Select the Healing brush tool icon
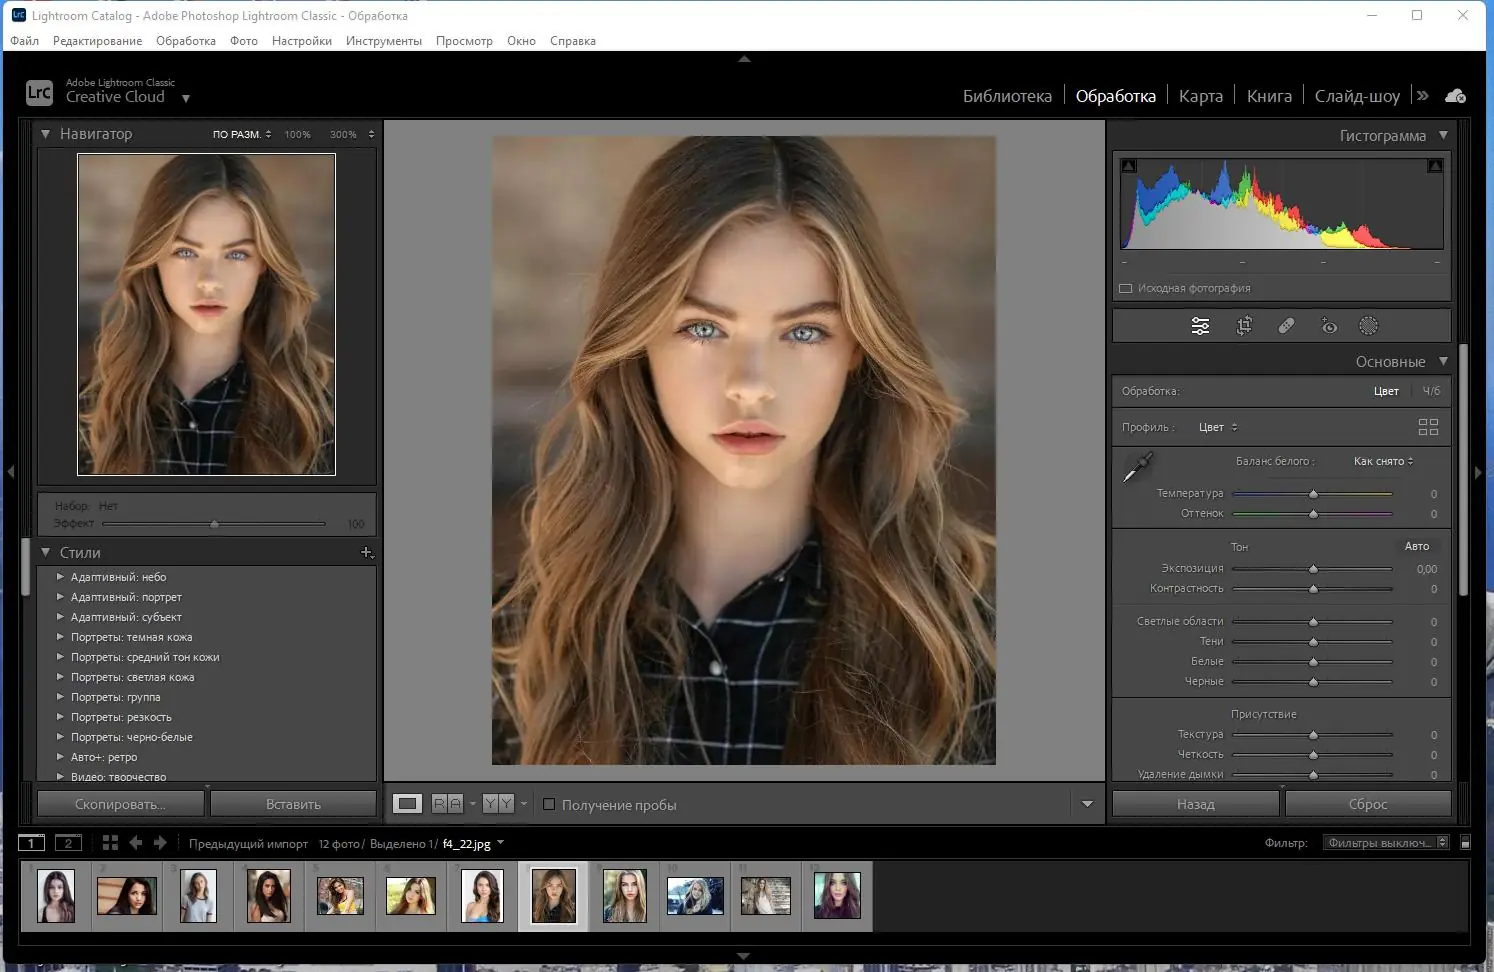The image size is (1494, 972). (x=1286, y=326)
